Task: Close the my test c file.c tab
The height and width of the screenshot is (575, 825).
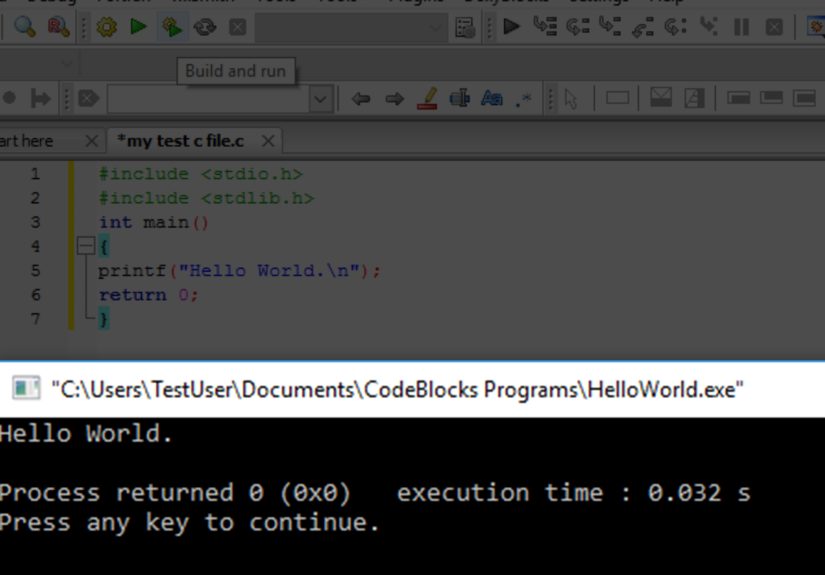Action: click(268, 141)
